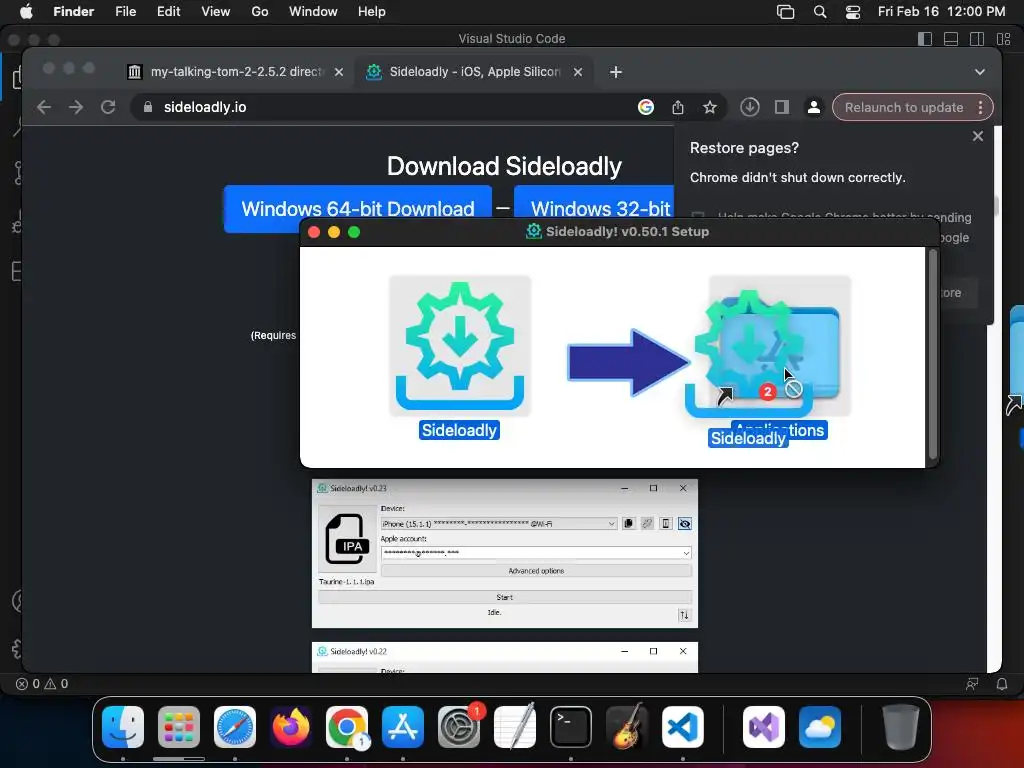Open Chrome three-dot menu
The height and width of the screenshot is (768, 1024).
pos(981,107)
